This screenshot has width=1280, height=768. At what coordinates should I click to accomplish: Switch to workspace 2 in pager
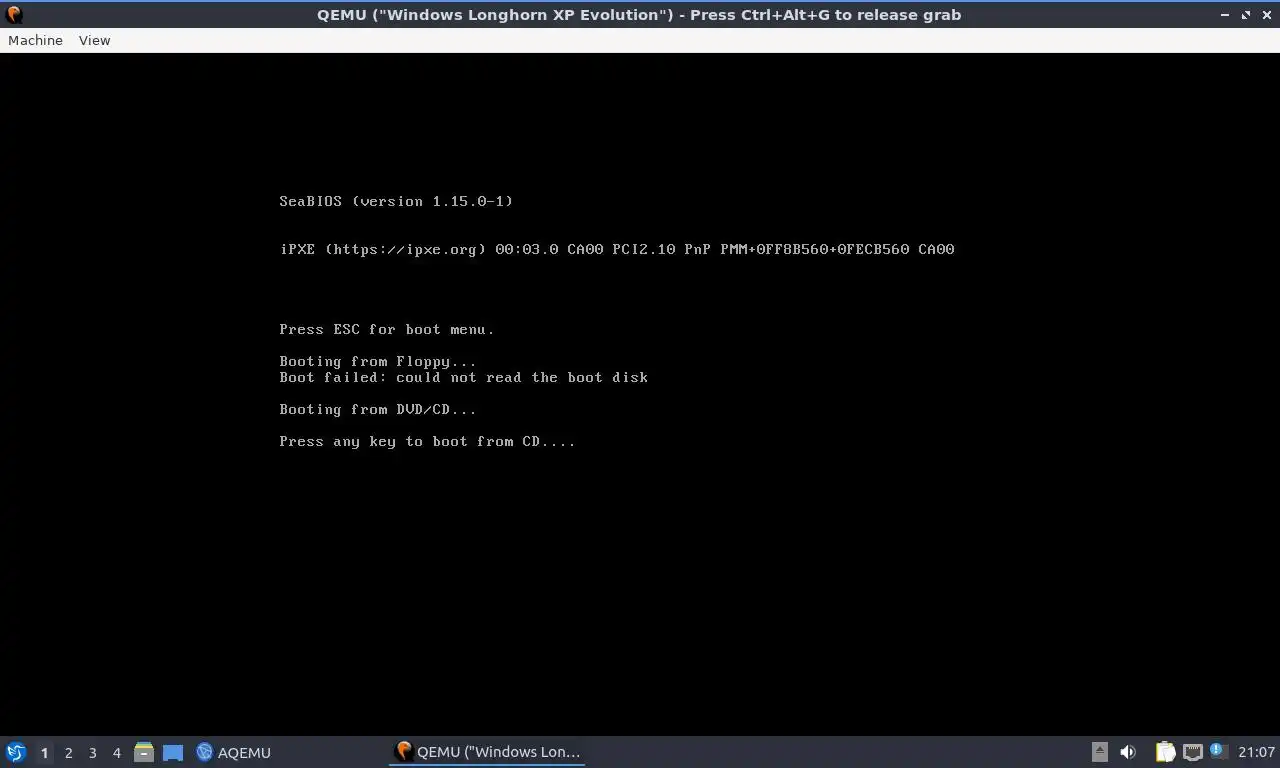[x=68, y=753]
